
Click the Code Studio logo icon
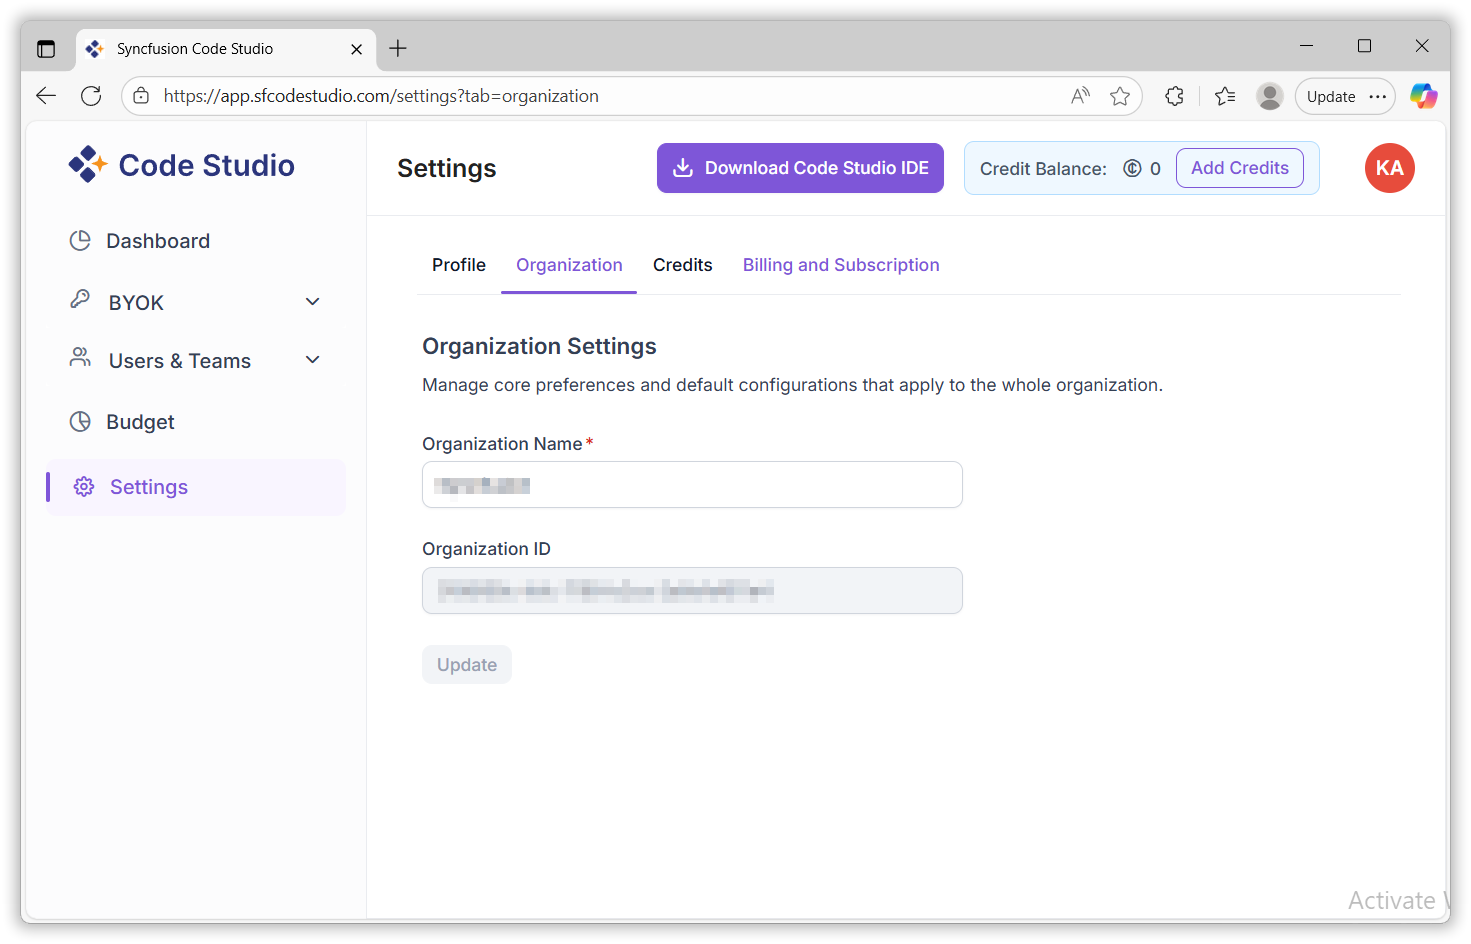(x=88, y=165)
